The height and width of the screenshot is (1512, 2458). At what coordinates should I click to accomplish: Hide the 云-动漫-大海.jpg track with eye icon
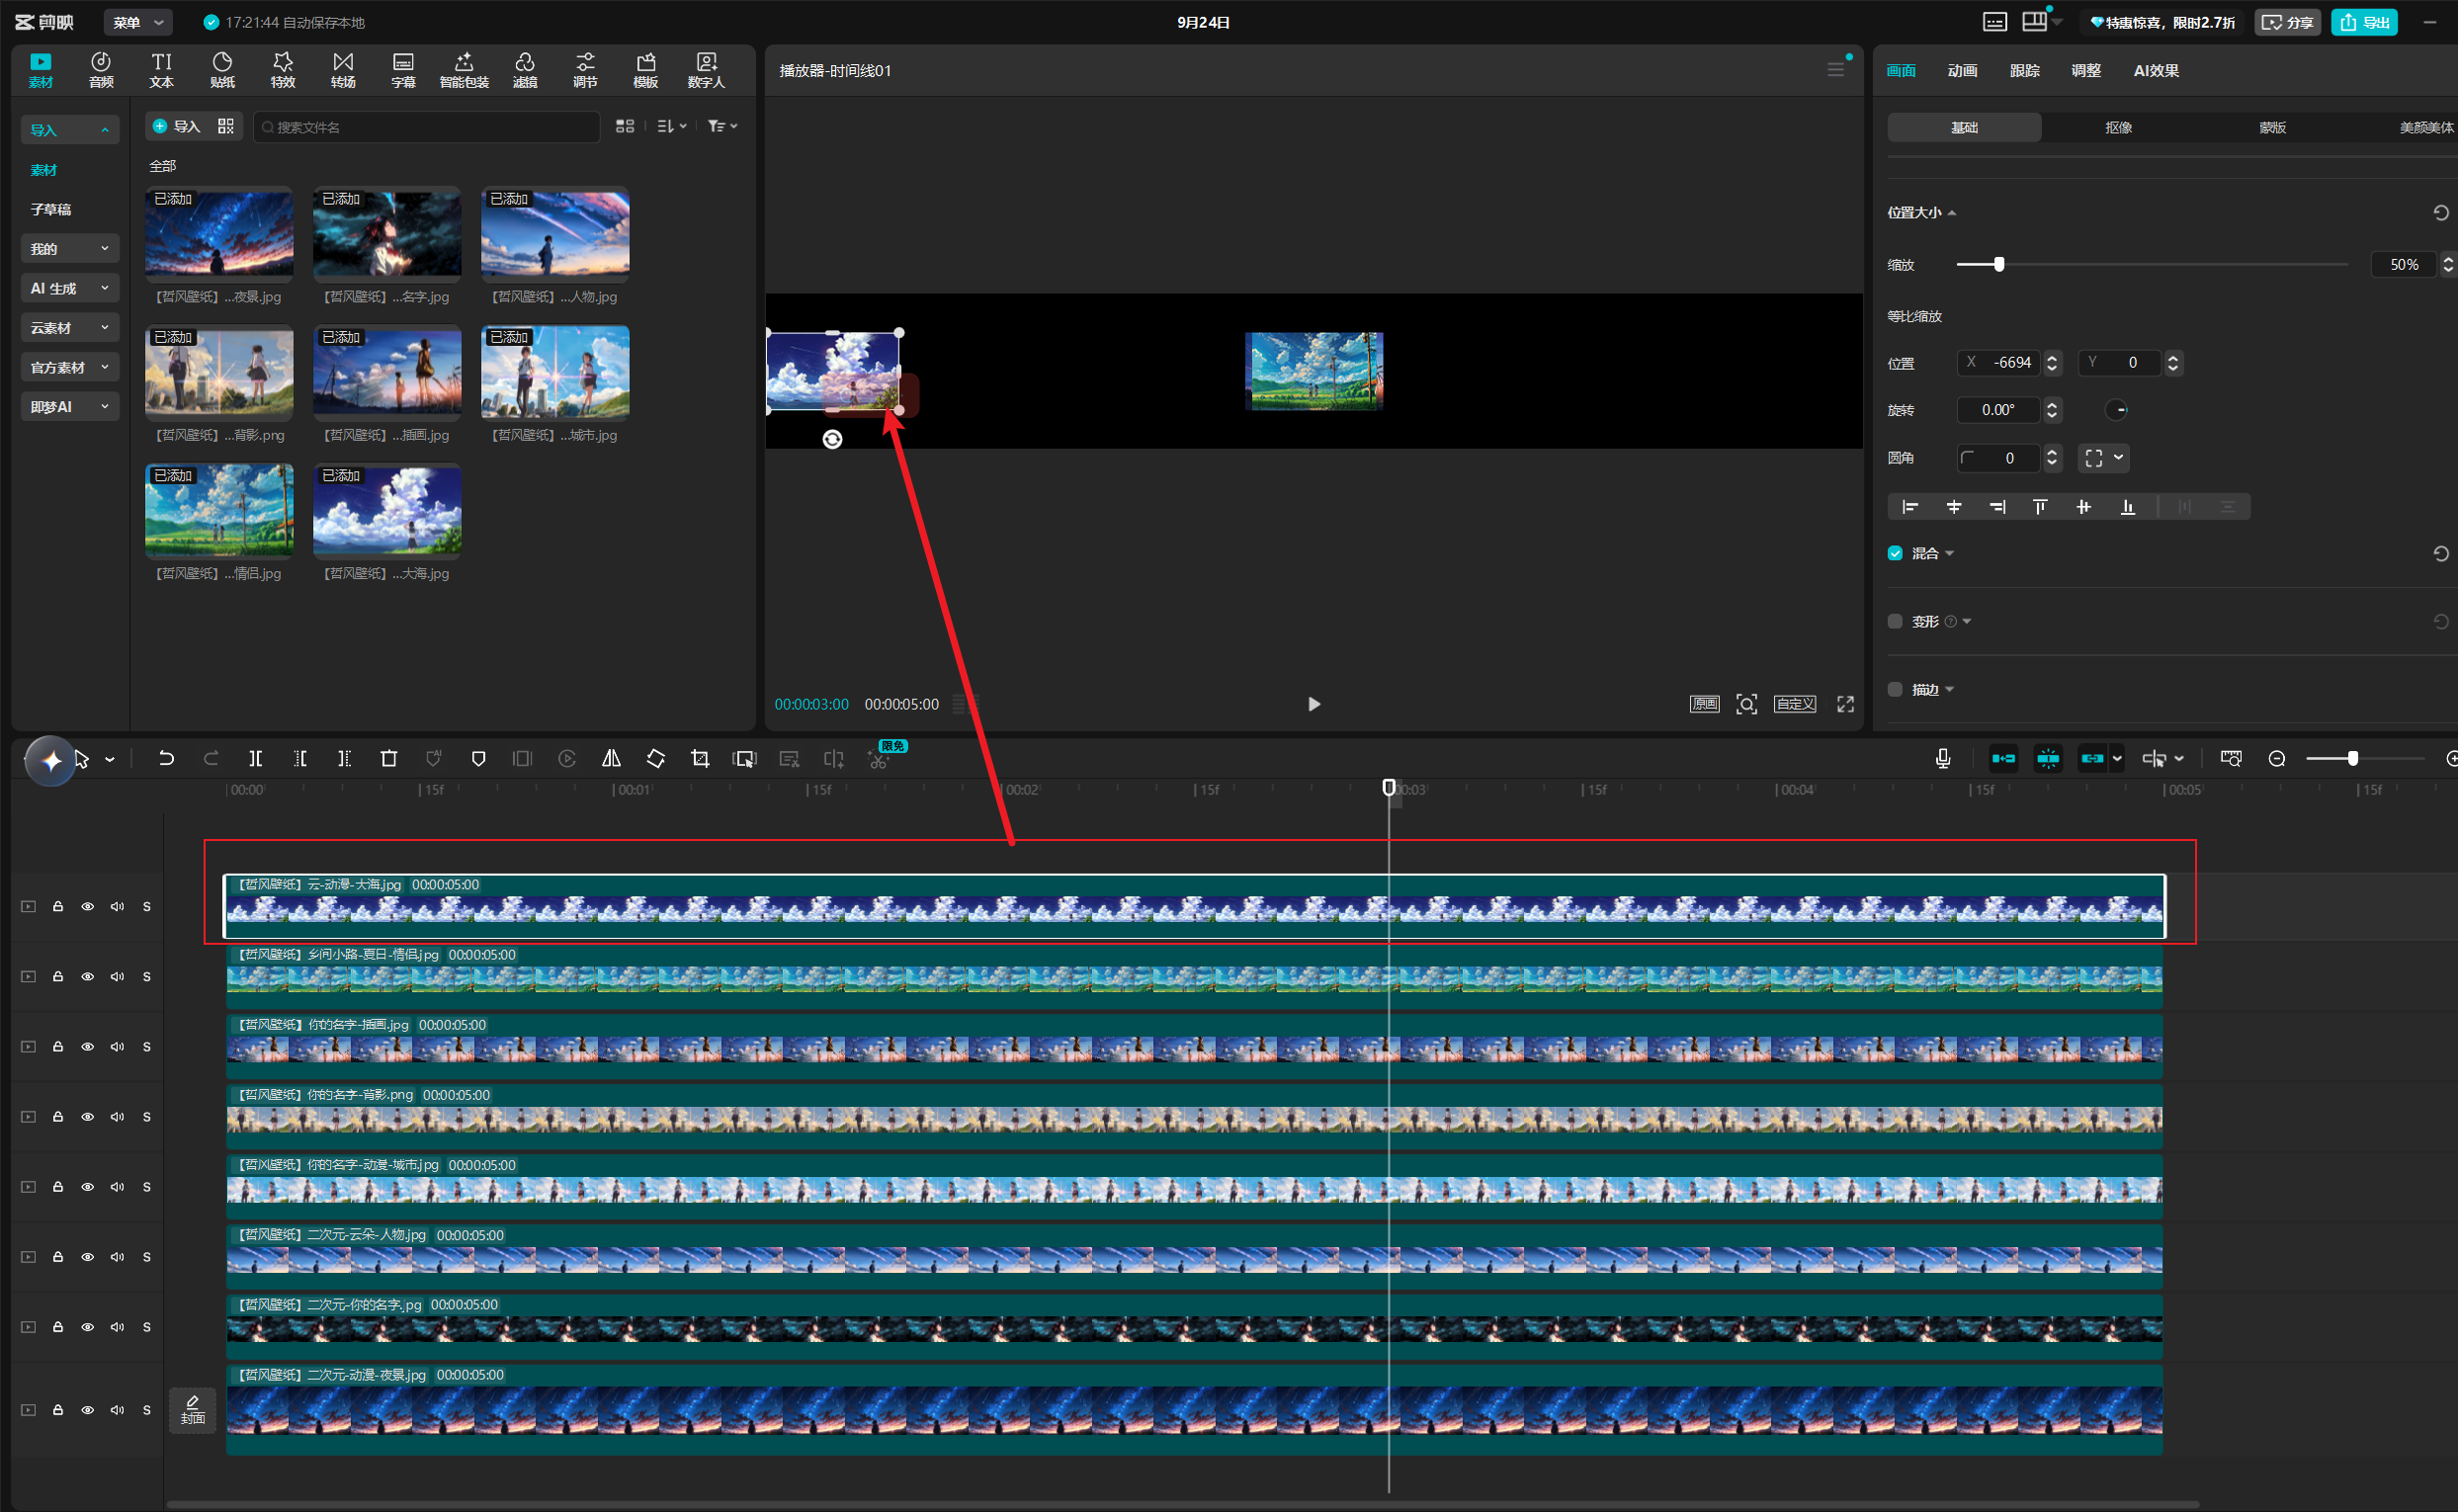tap(88, 907)
